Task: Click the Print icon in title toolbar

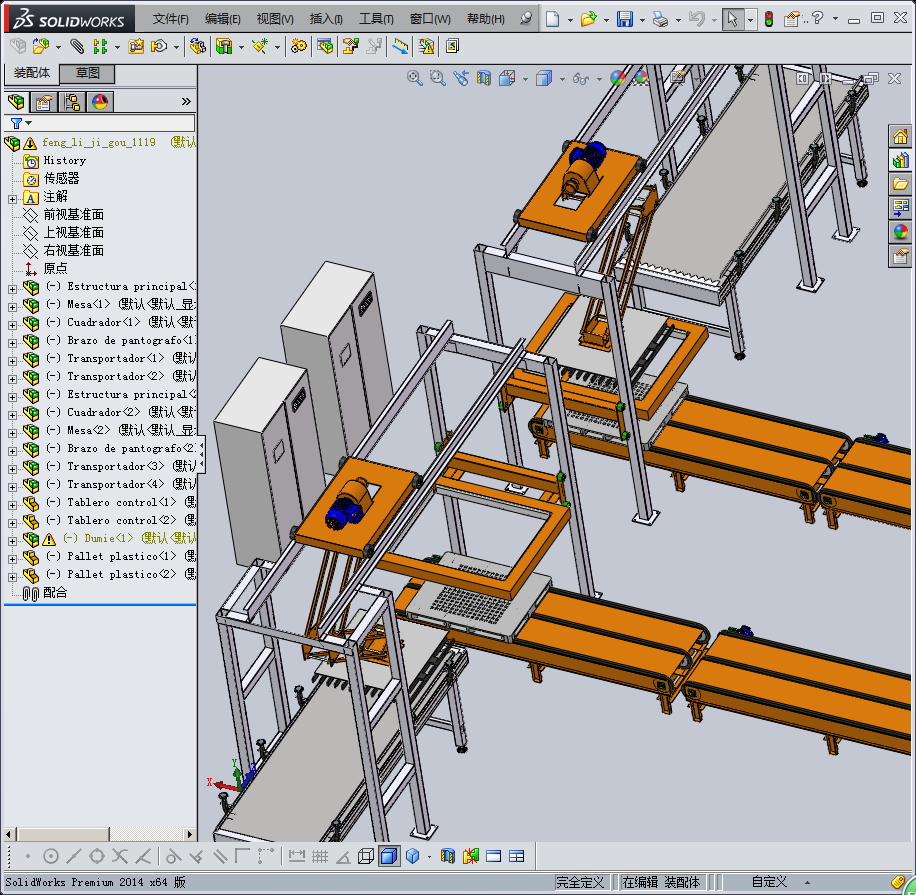Action: [659, 19]
